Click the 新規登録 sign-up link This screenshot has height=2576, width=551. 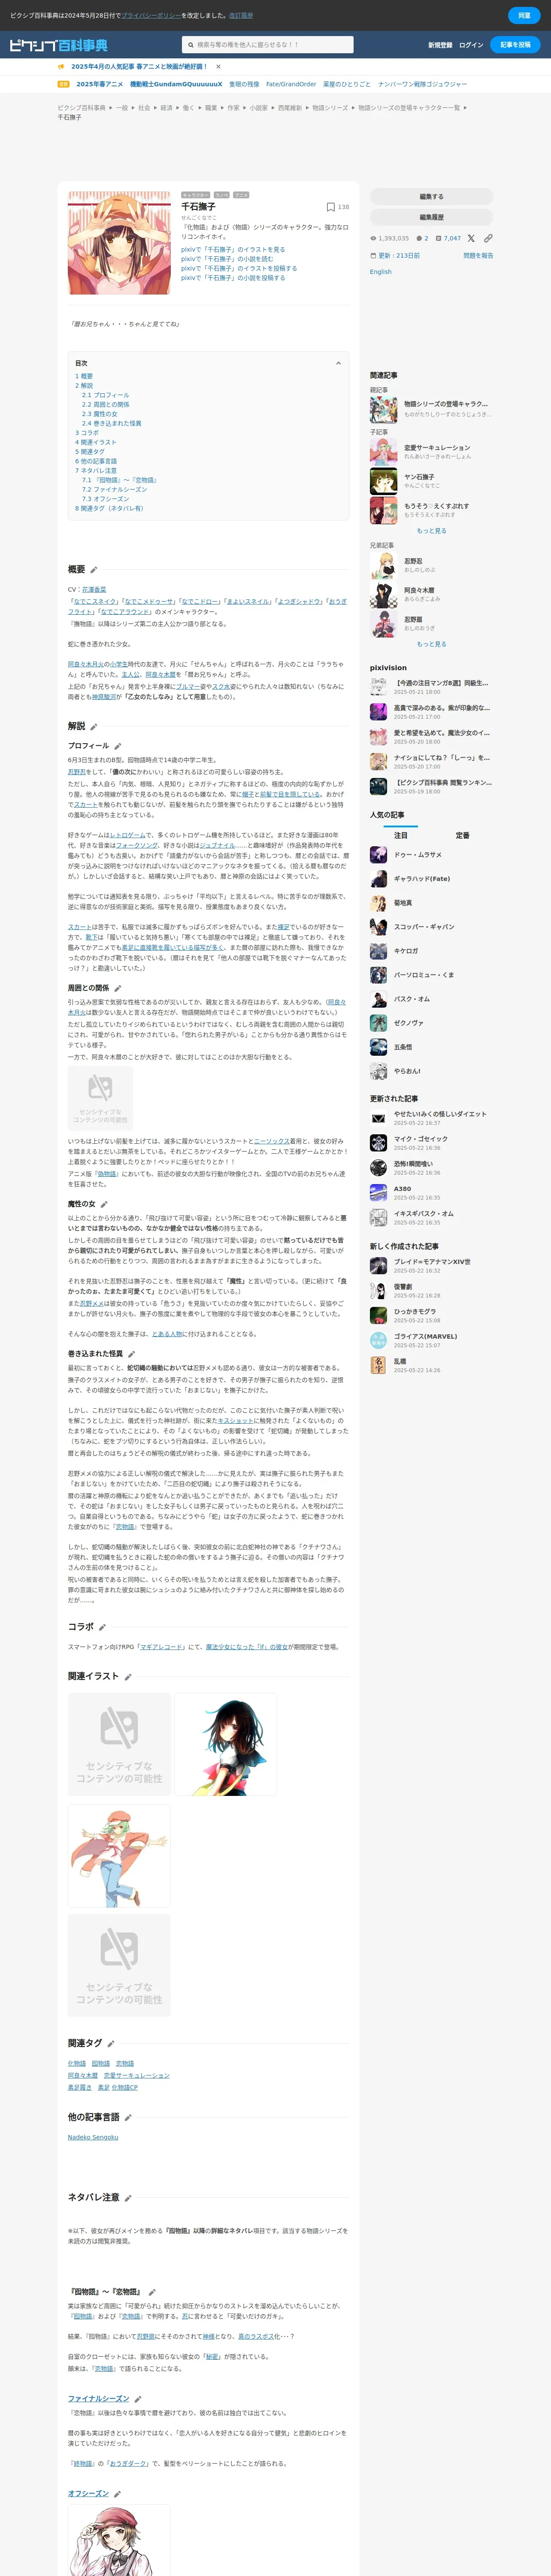click(440, 45)
